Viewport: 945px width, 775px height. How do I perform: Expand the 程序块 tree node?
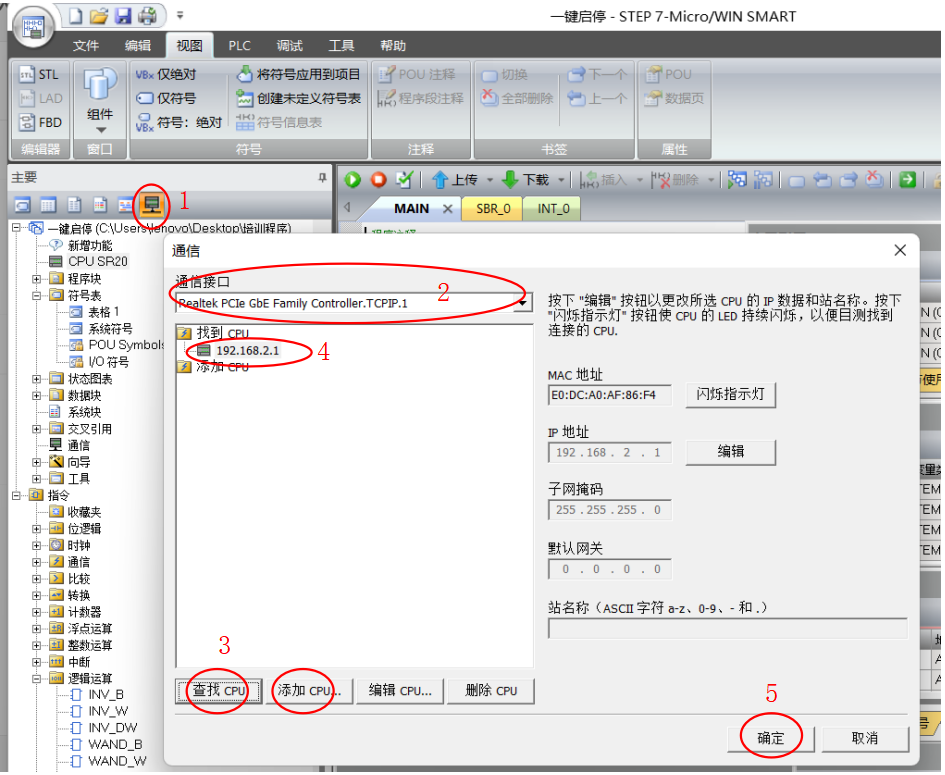[37, 279]
